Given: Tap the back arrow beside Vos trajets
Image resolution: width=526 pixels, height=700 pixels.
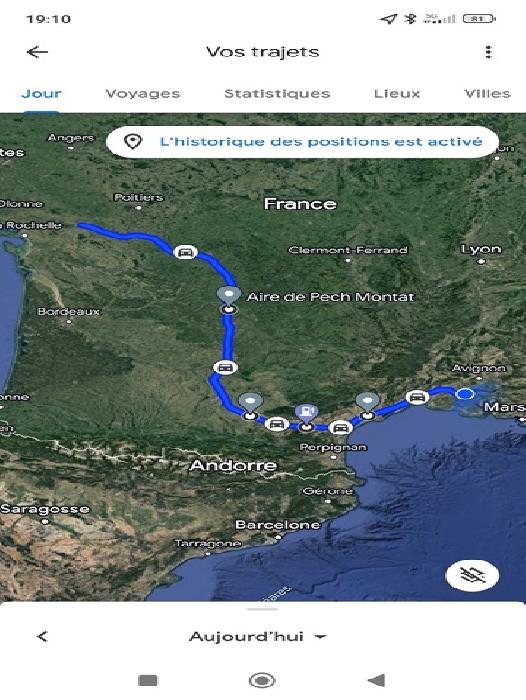Looking at the screenshot, I should click(37, 52).
